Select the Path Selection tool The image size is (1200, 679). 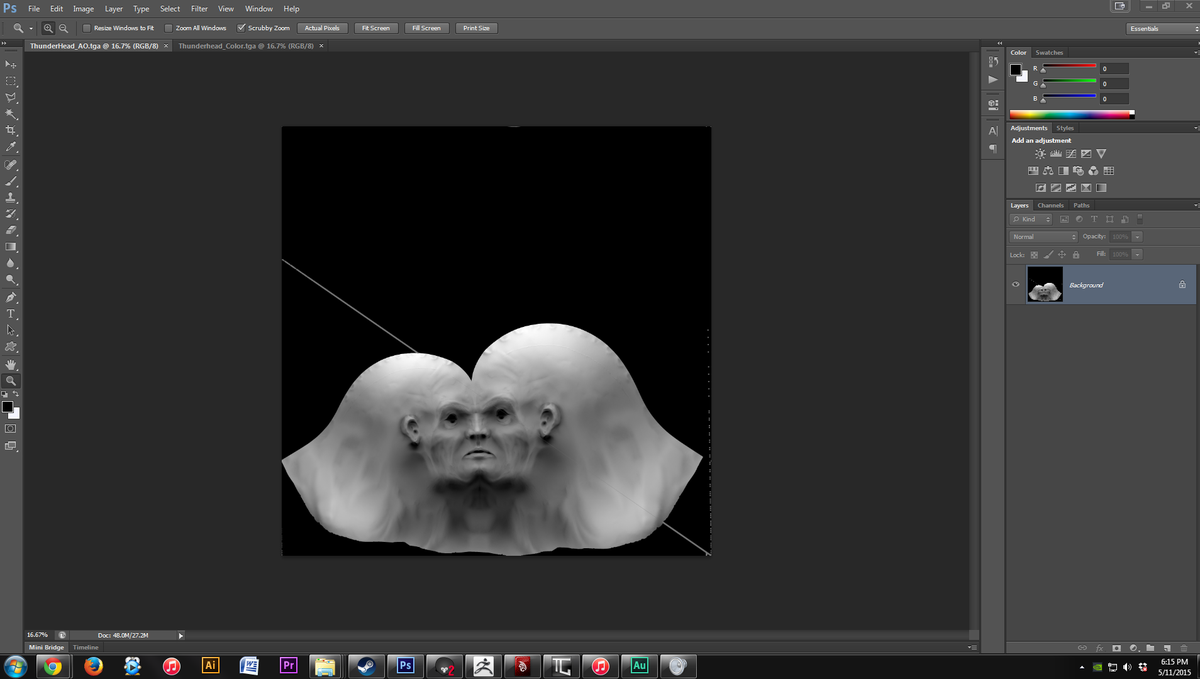point(11,330)
